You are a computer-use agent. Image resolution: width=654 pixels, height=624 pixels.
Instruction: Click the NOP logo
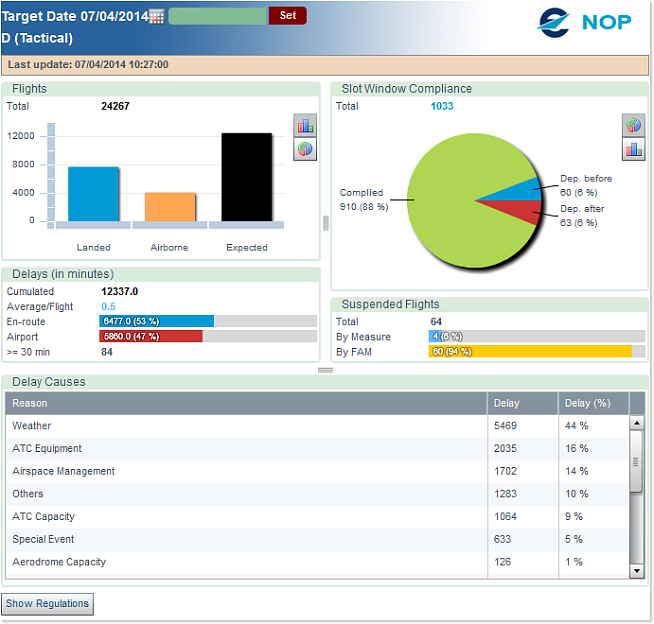click(x=585, y=22)
